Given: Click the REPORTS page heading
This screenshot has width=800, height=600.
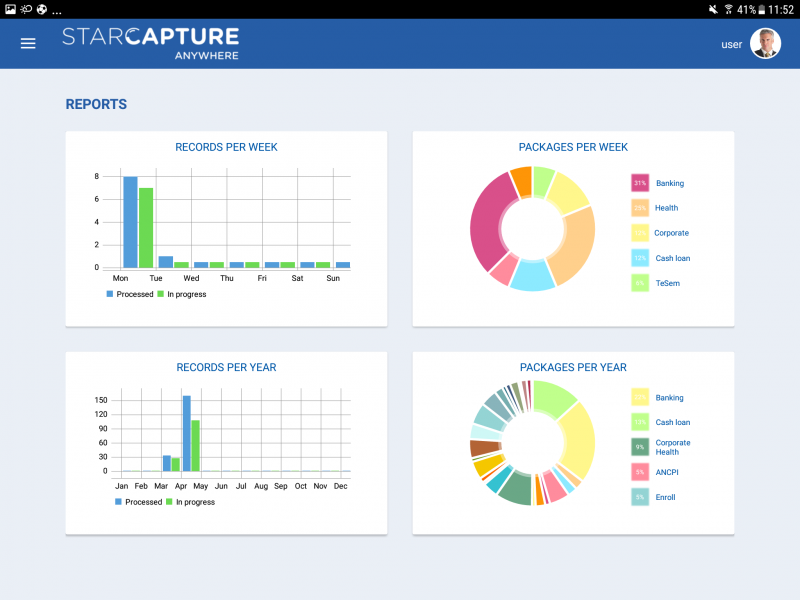Looking at the screenshot, I should 95,104.
